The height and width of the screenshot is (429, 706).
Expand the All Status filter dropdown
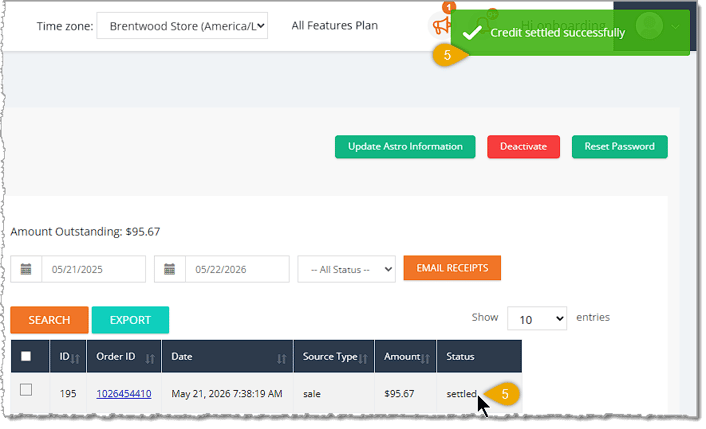click(346, 269)
